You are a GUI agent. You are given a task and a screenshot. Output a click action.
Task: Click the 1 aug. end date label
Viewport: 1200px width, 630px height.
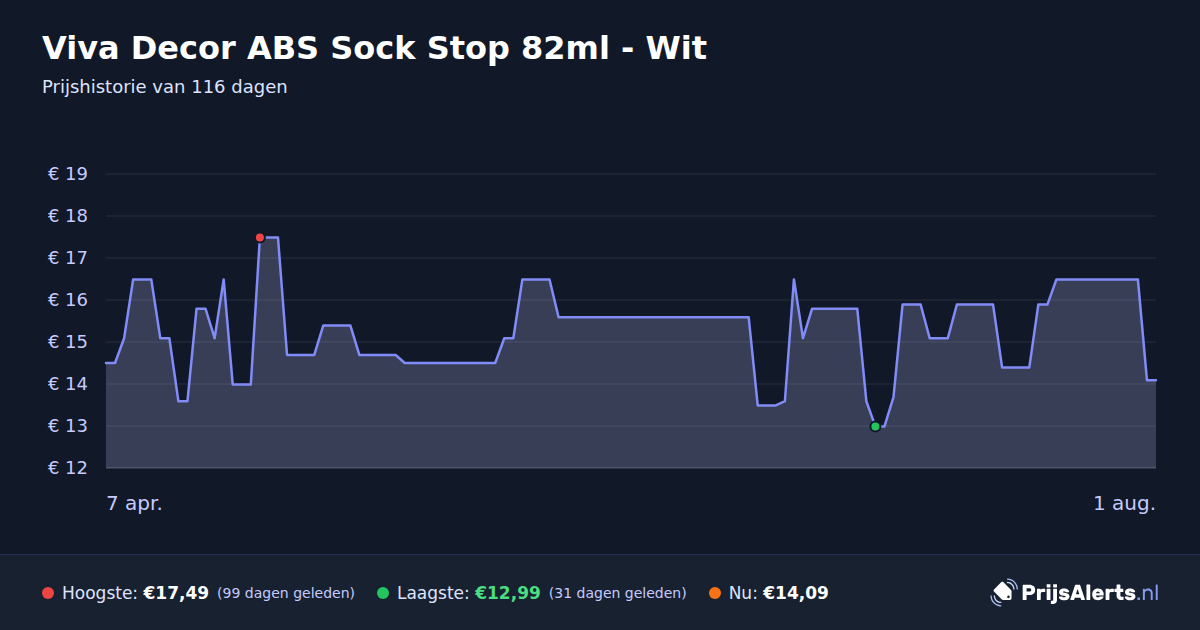[1124, 504]
